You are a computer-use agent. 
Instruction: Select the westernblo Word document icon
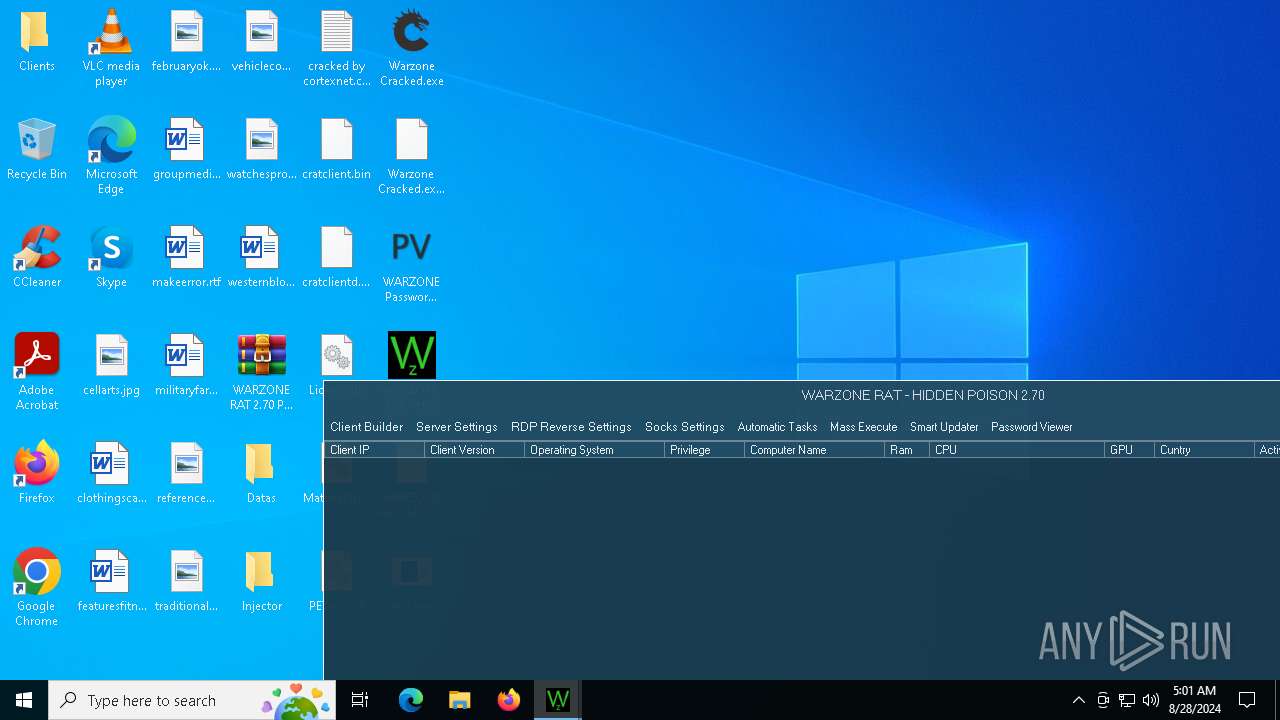click(261, 248)
